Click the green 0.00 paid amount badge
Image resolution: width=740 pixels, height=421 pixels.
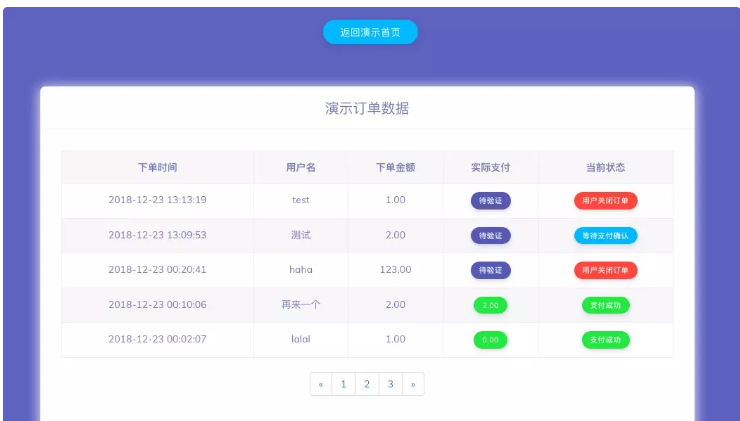click(x=490, y=340)
